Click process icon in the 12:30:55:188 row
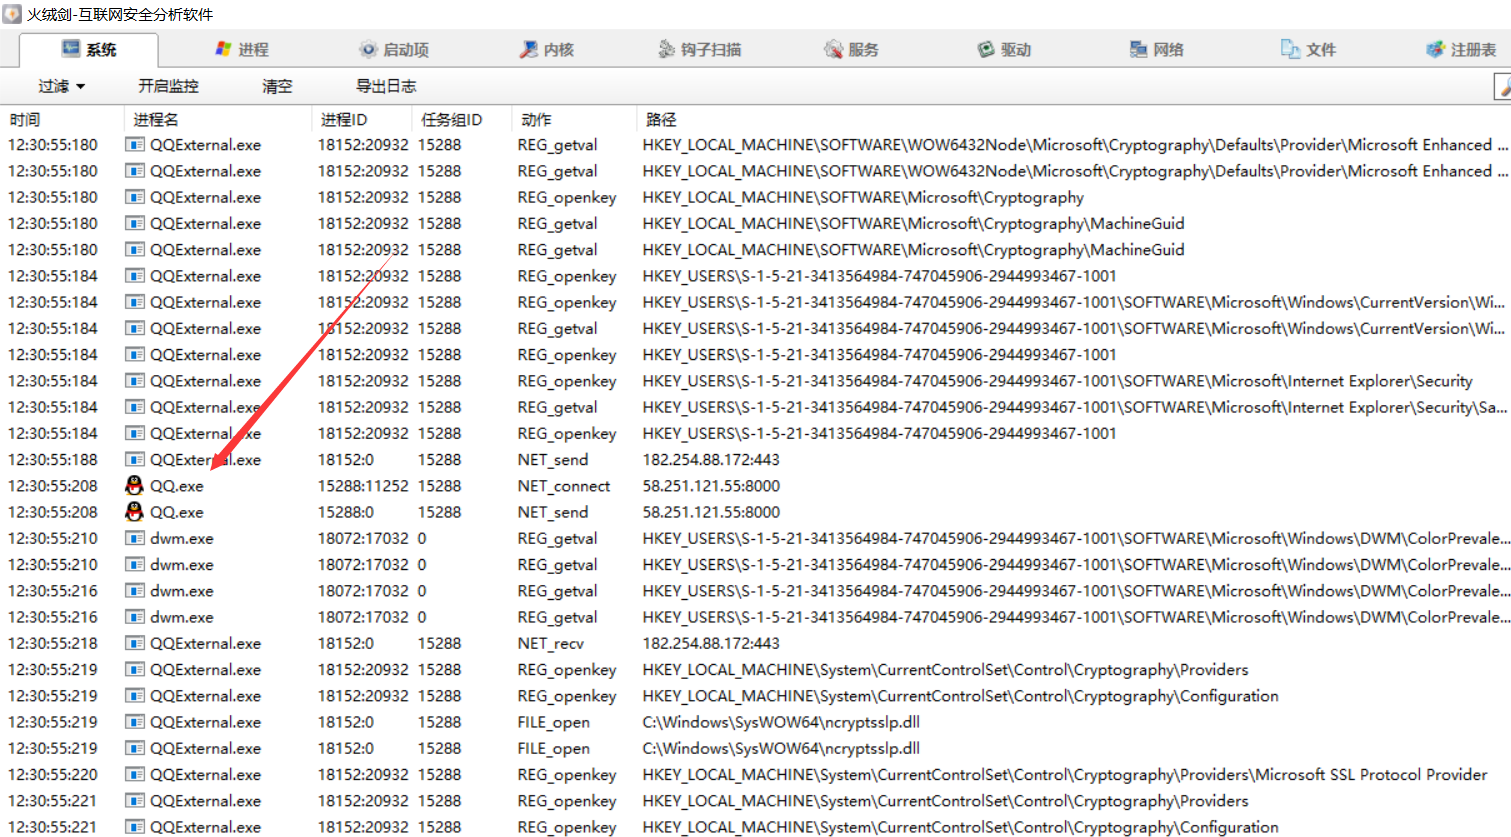Image resolution: width=1511 pixels, height=837 pixels. [134, 460]
